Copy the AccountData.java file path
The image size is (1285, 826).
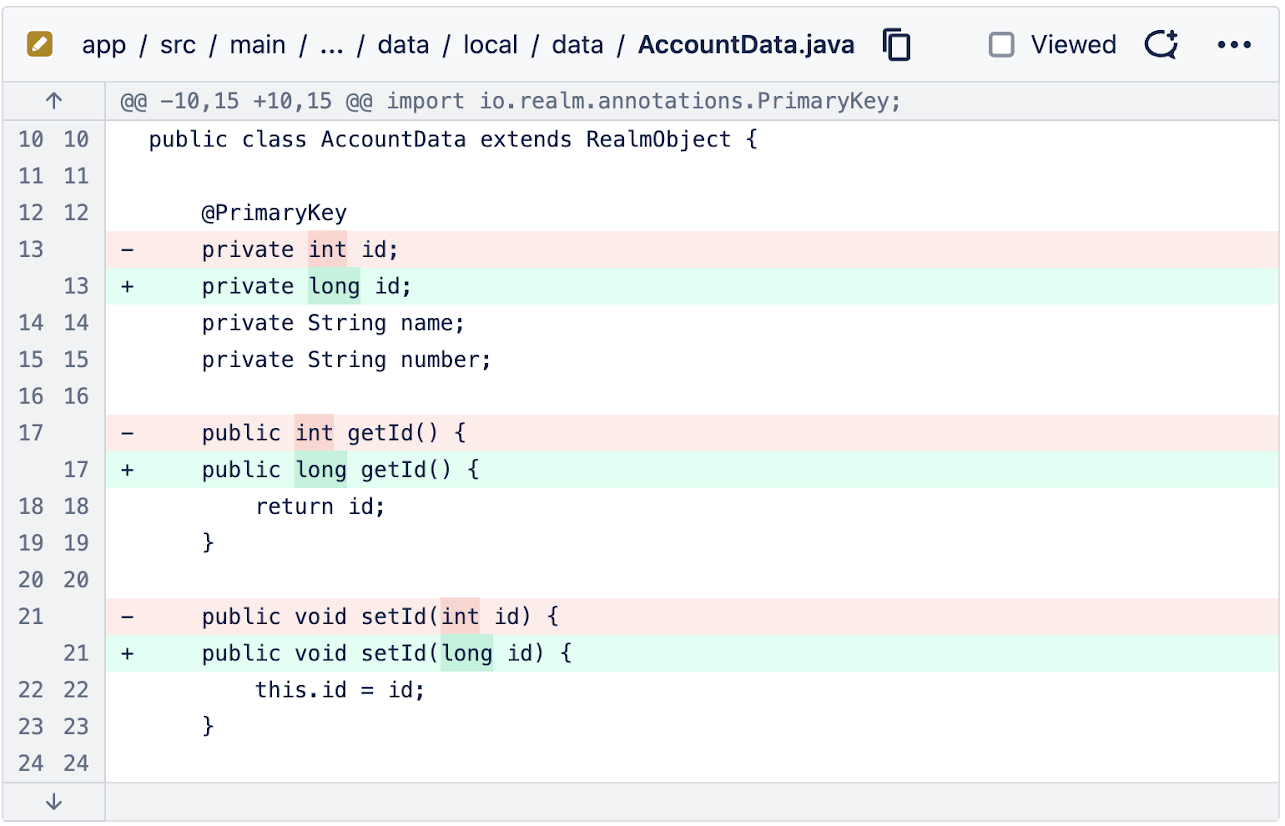pos(897,45)
